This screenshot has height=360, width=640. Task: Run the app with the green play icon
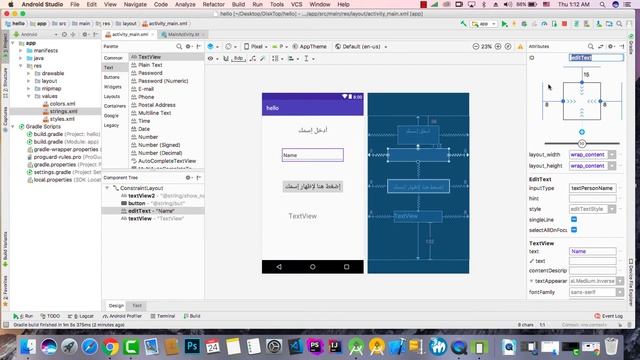click(x=504, y=24)
